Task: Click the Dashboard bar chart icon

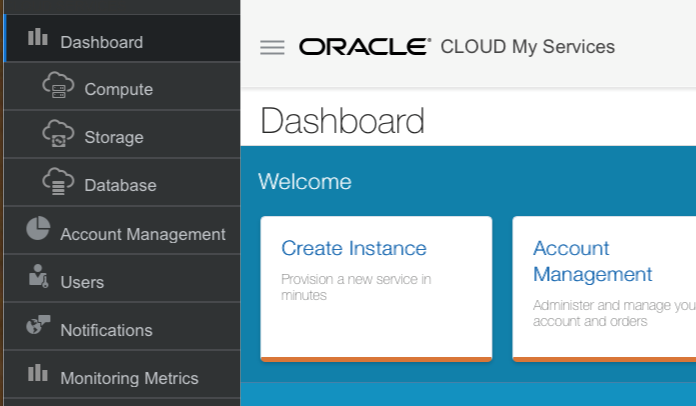Action: click(x=38, y=37)
